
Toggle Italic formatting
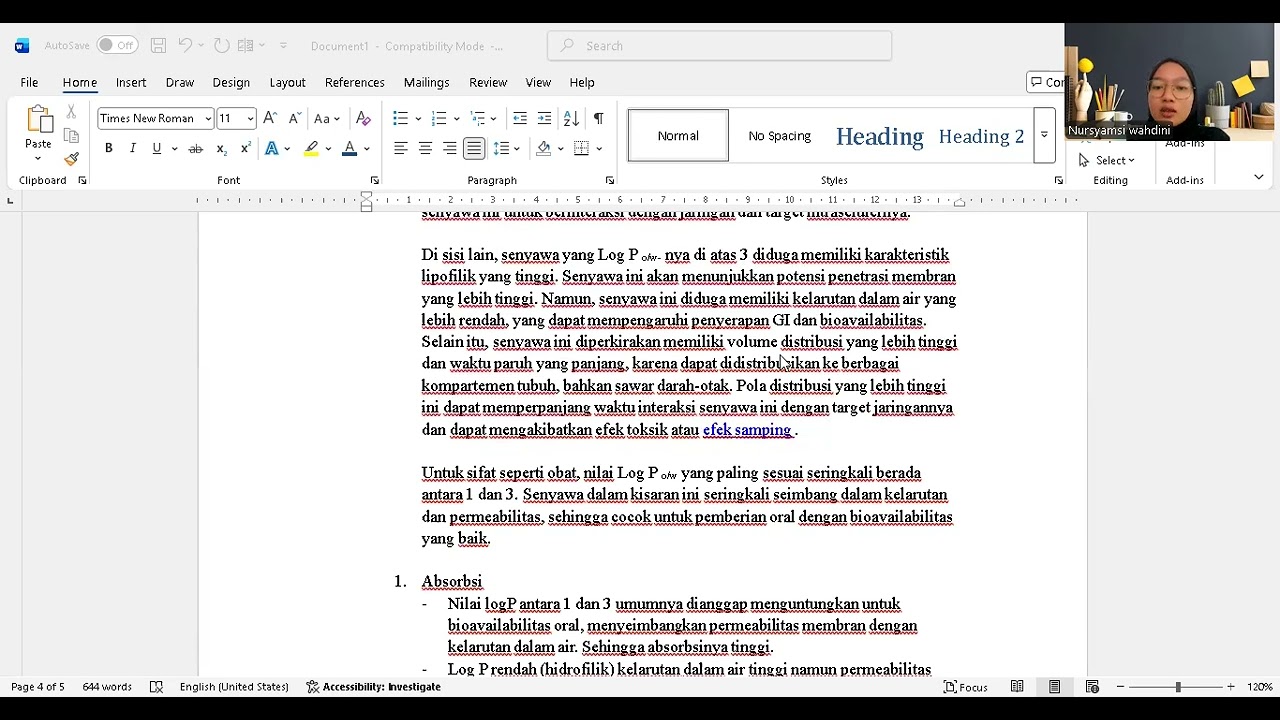[x=132, y=149]
